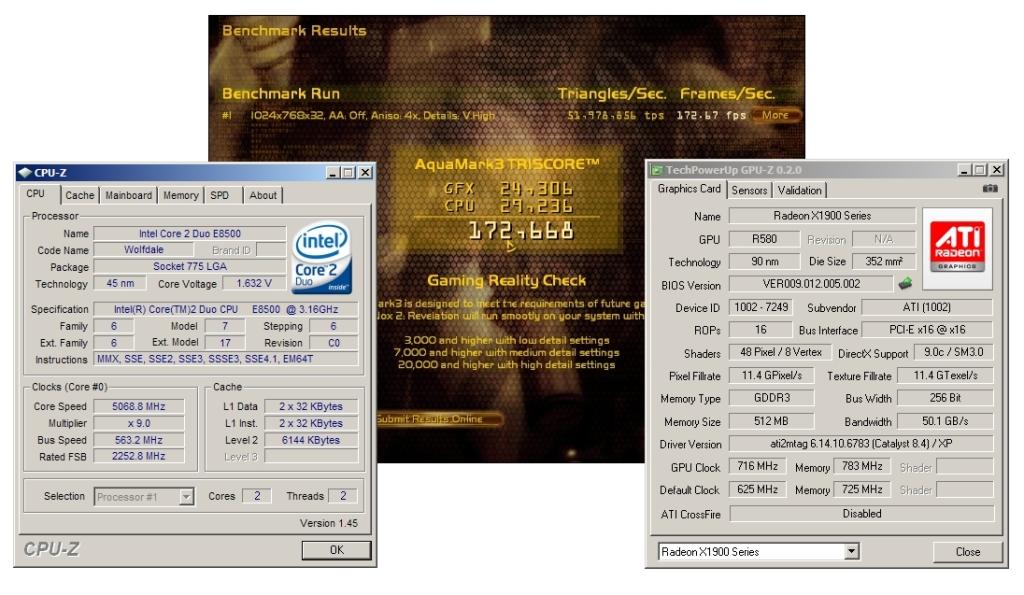
Task: Click the OK button in CPU-Z
Action: click(x=336, y=550)
